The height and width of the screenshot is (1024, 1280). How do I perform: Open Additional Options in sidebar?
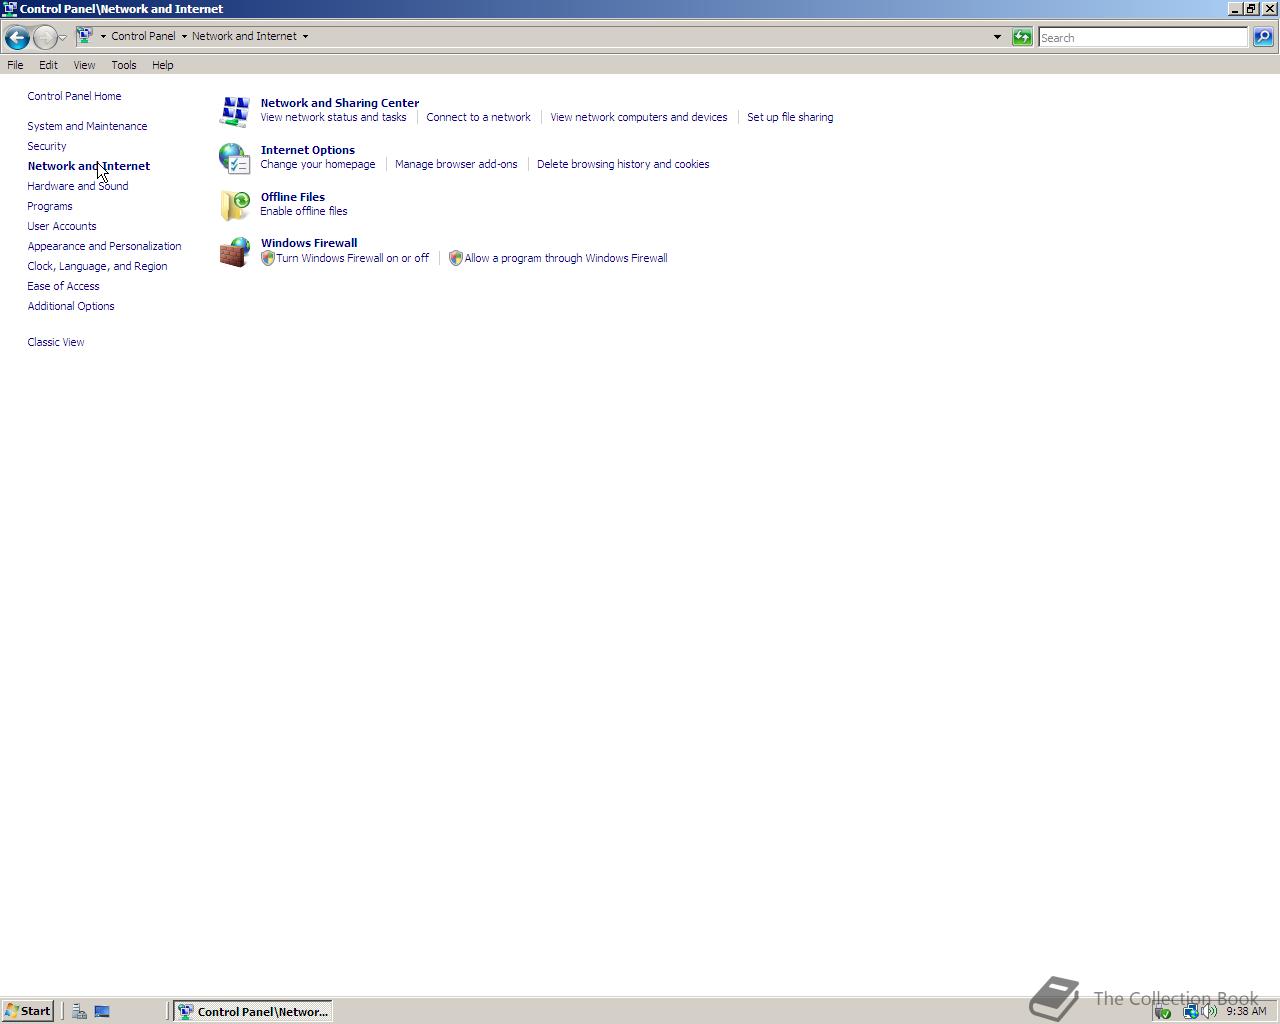pos(71,306)
